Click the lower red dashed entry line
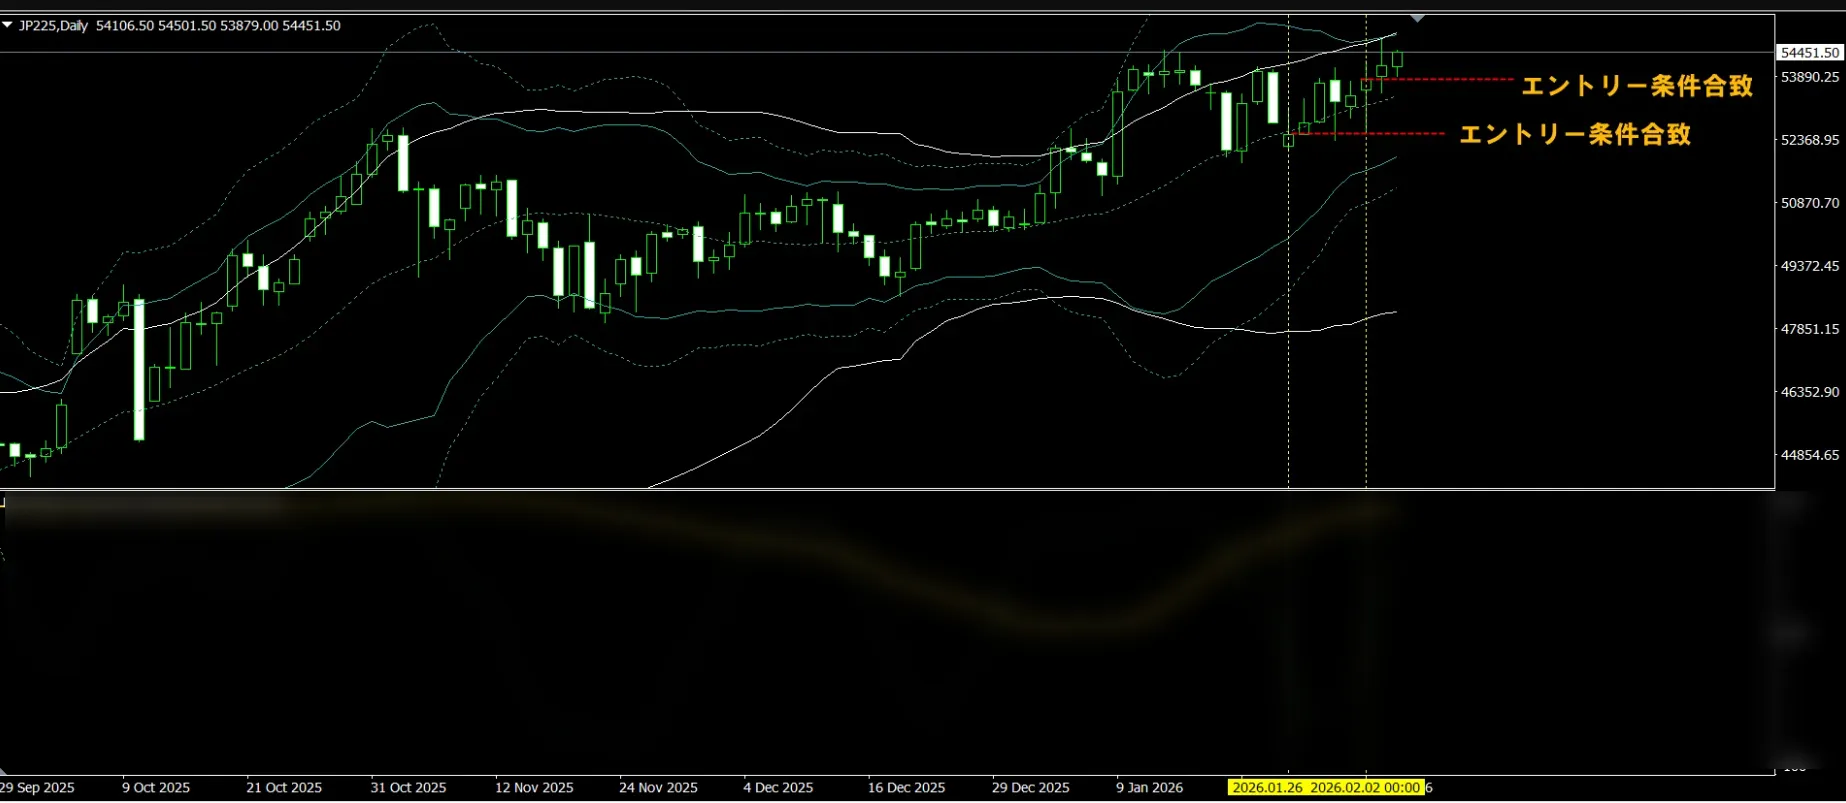 (1368, 133)
